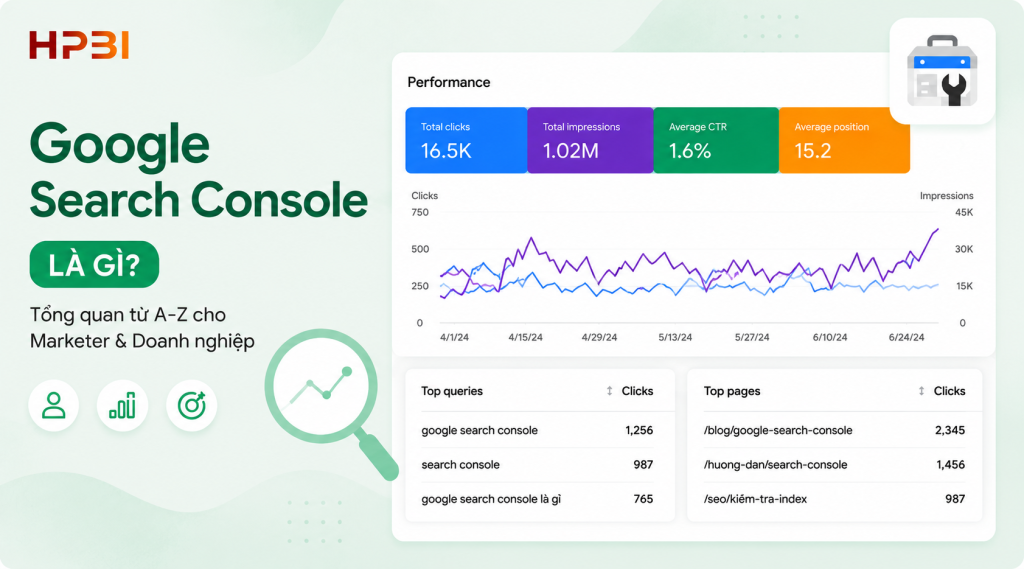
Task: Click the 4/15/24 date label
Action: (x=525, y=337)
